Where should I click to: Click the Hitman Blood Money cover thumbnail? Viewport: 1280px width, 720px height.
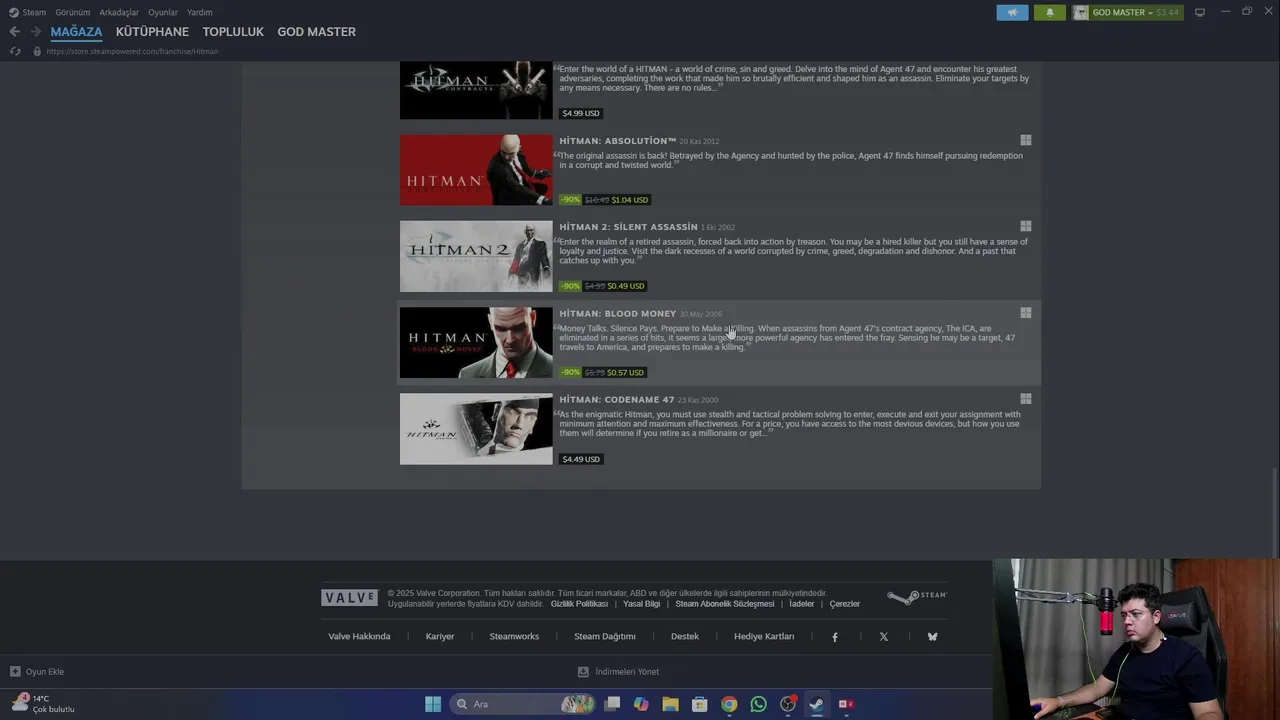tap(476, 343)
